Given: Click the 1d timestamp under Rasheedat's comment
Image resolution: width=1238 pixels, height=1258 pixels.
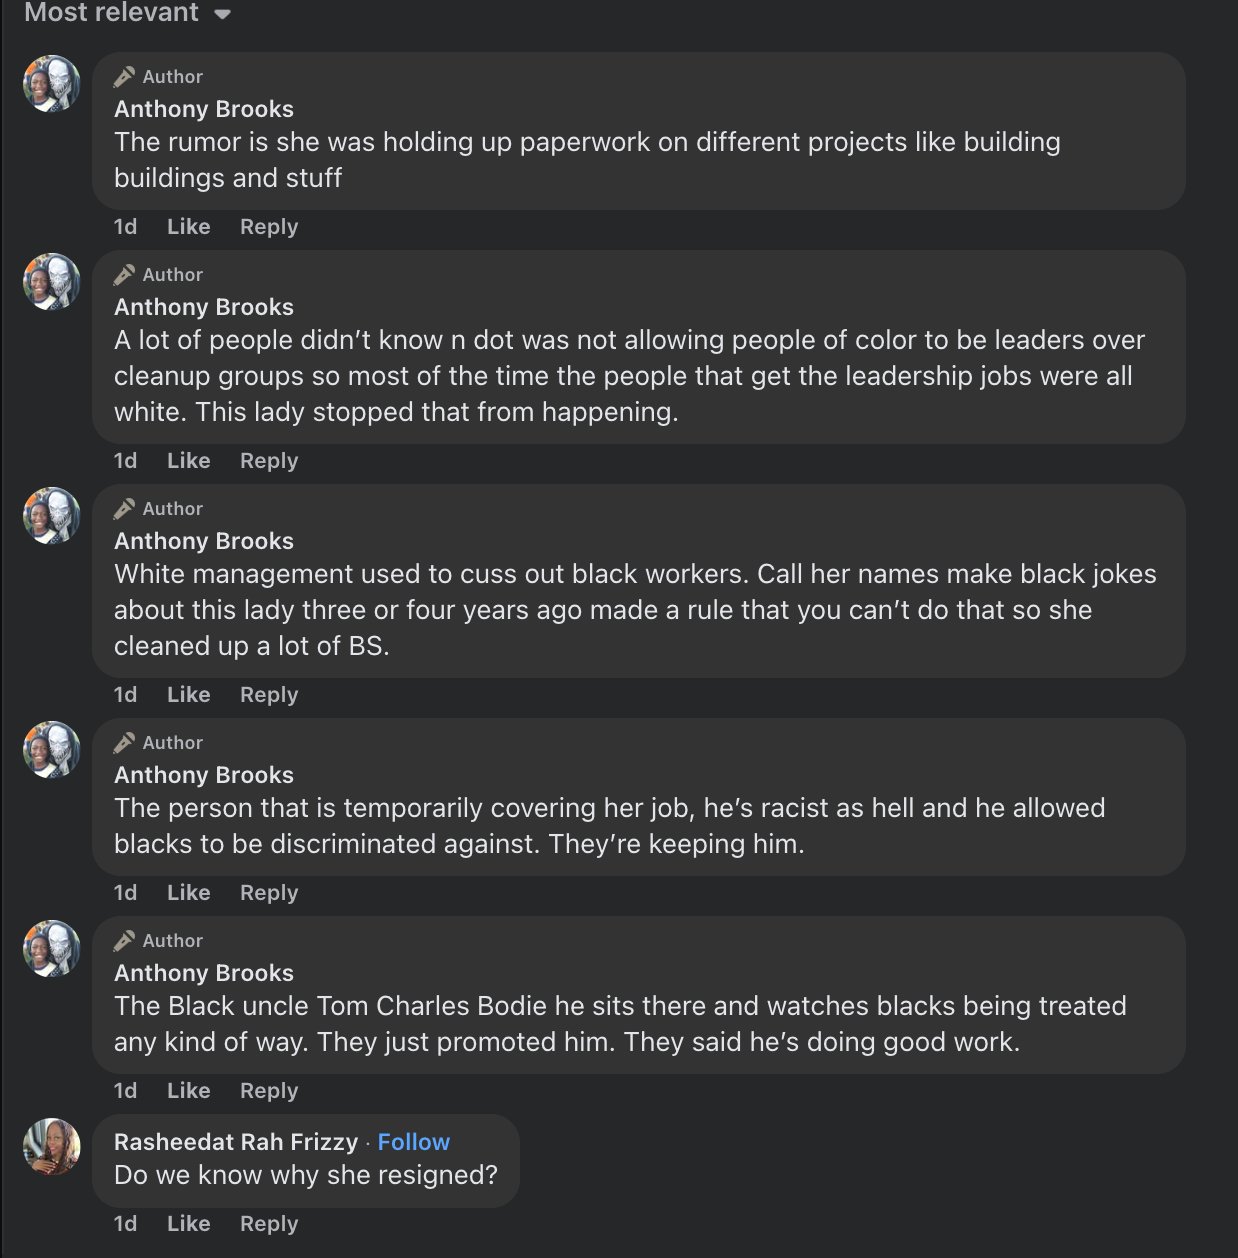Looking at the screenshot, I should click(x=125, y=1224).
